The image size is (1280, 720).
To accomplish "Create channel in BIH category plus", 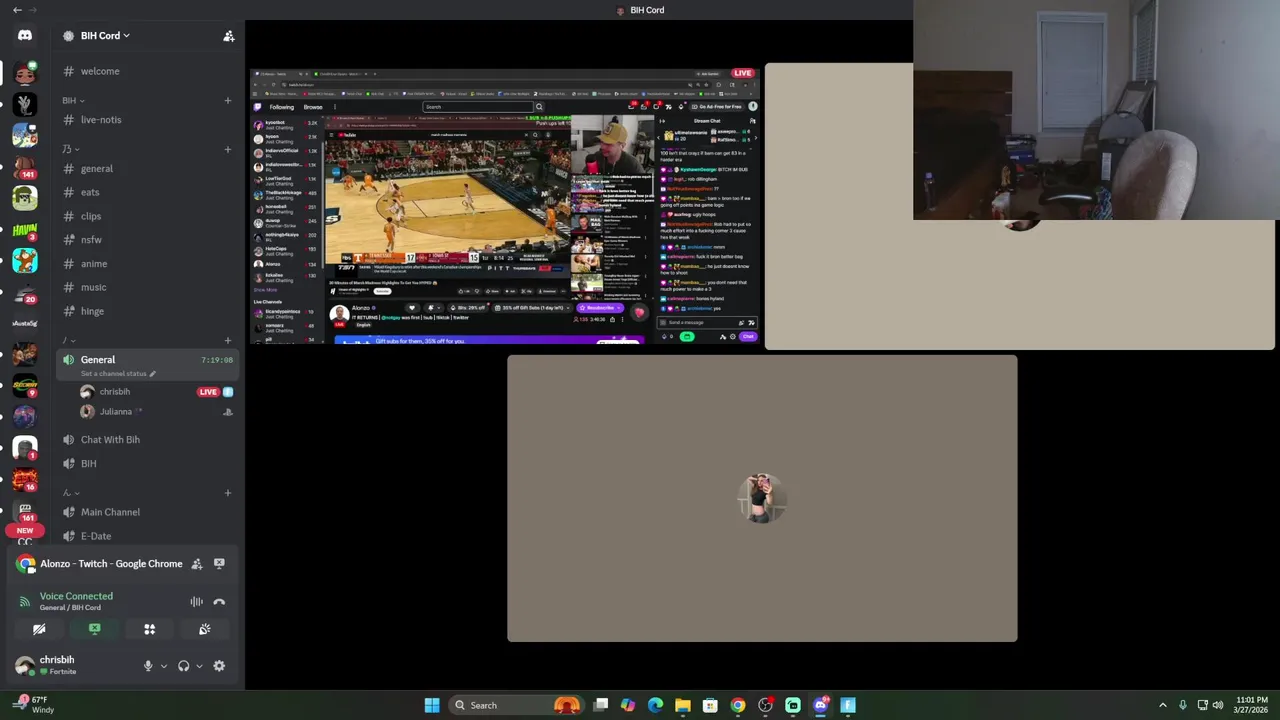I will pyautogui.click(x=227, y=101).
